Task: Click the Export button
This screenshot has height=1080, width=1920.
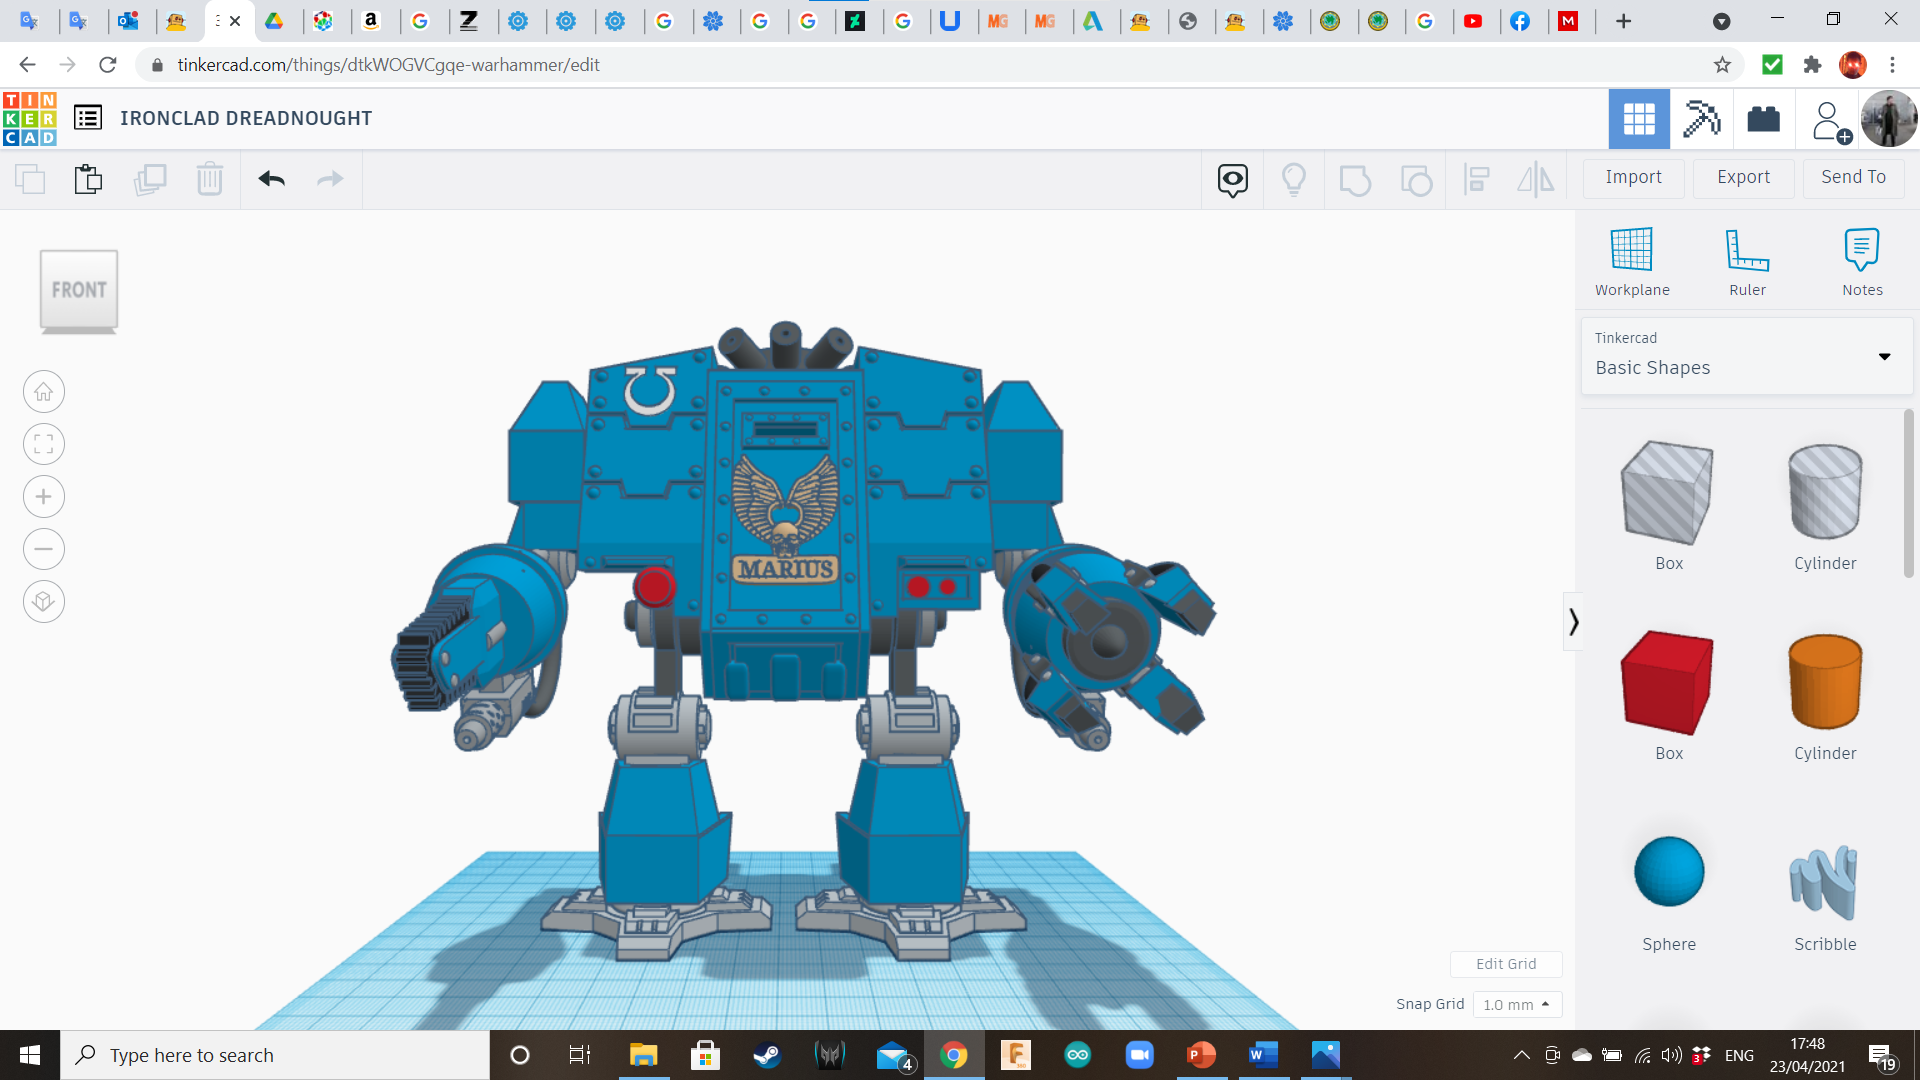Action: pos(1743,177)
